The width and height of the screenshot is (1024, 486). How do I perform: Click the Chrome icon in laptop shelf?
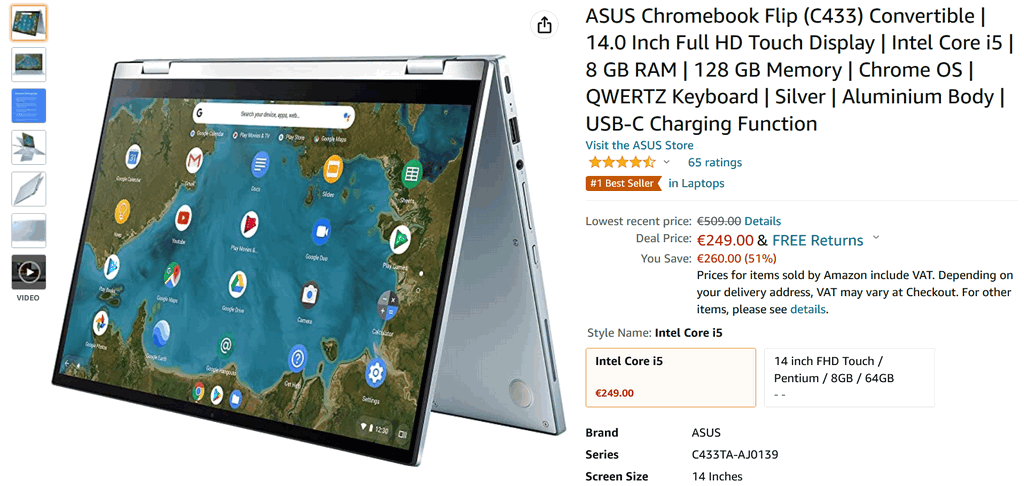pos(198,392)
